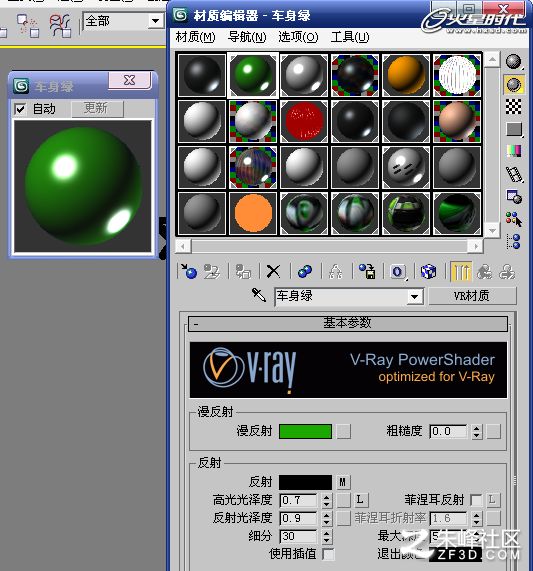533x571 pixels.
Task: Toggle checkered Background icon for sample slot
Action: [x=514, y=107]
